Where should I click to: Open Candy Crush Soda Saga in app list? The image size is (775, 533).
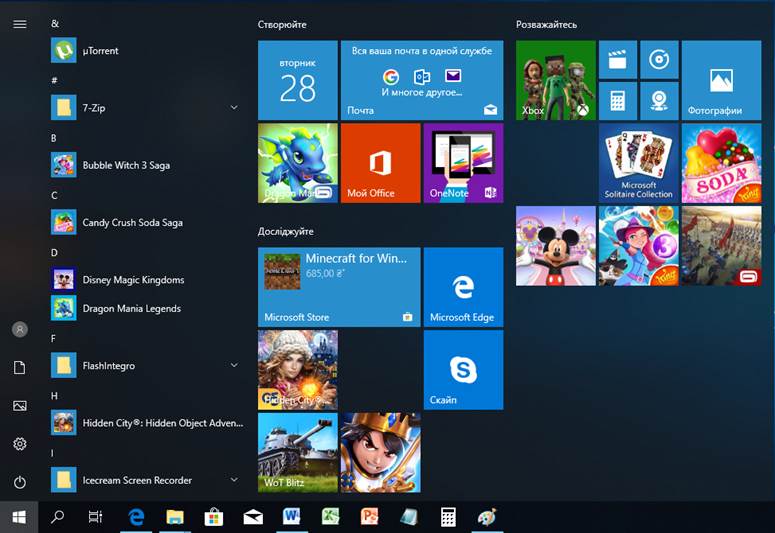tap(147, 222)
